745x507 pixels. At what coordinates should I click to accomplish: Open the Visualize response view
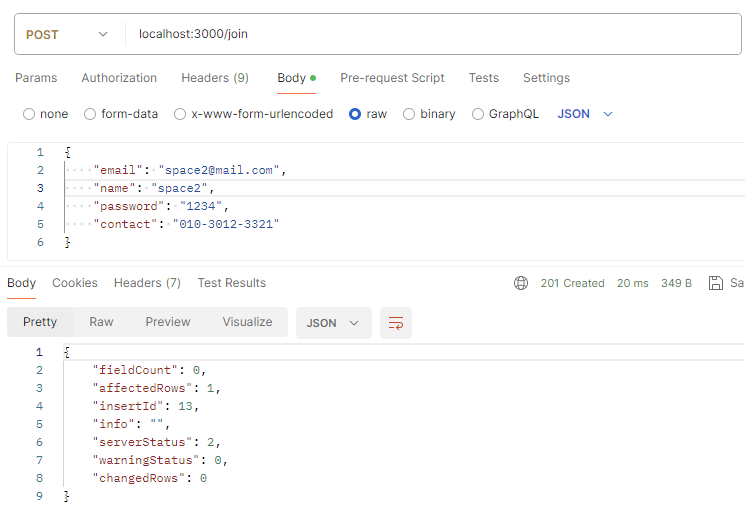coord(247,322)
